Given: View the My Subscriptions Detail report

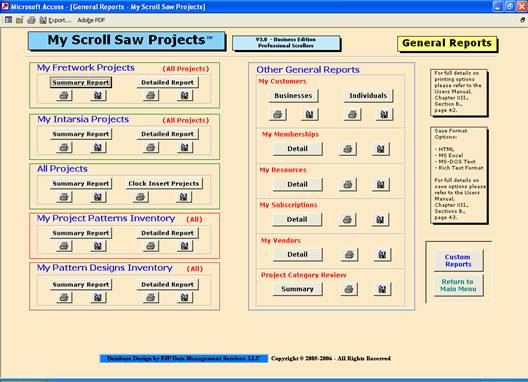Looking at the screenshot, I should tap(297, 220).
